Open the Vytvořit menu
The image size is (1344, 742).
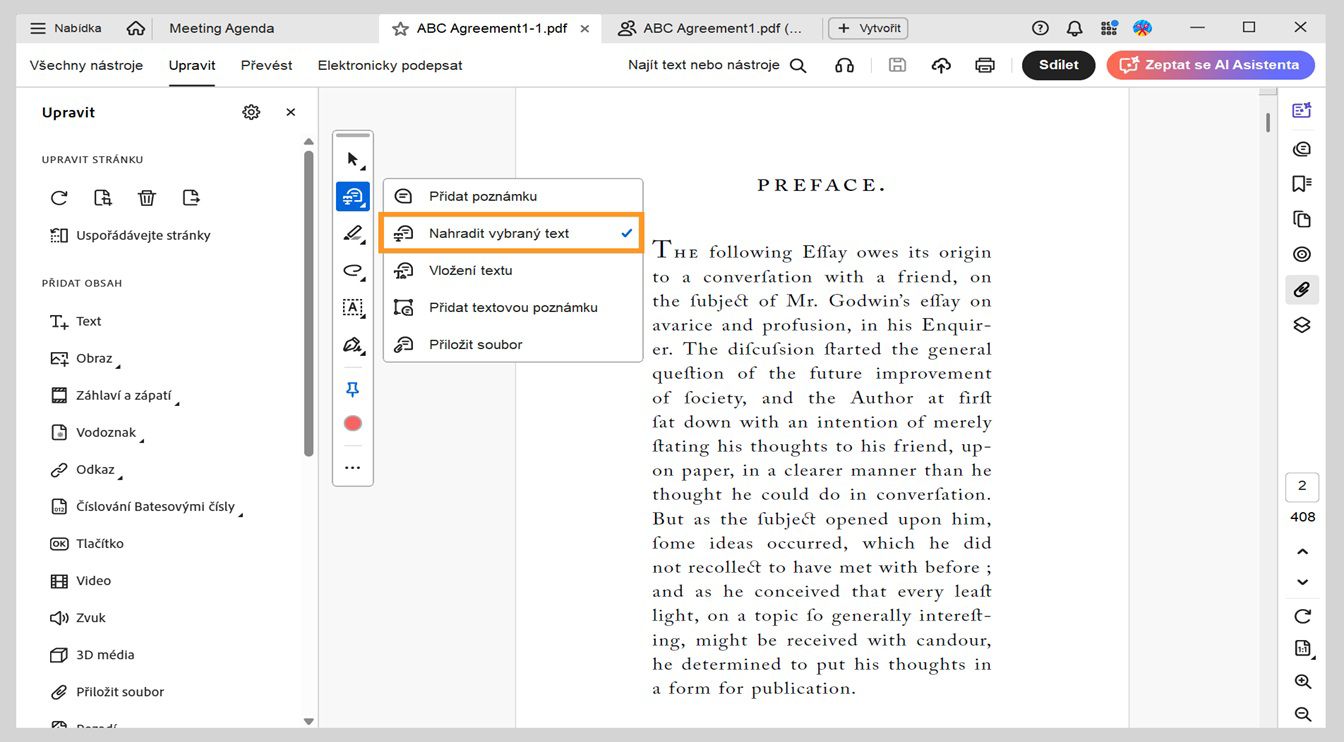coord(868,27)
